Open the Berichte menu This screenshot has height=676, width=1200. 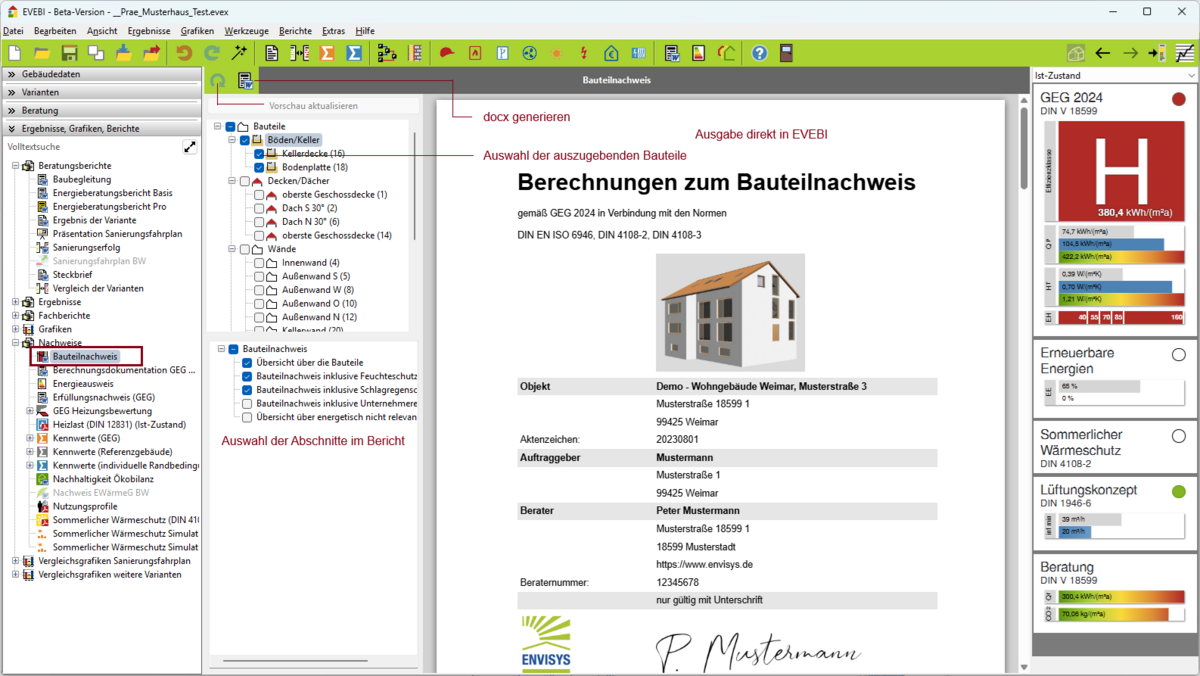click(x=295, y=31)
